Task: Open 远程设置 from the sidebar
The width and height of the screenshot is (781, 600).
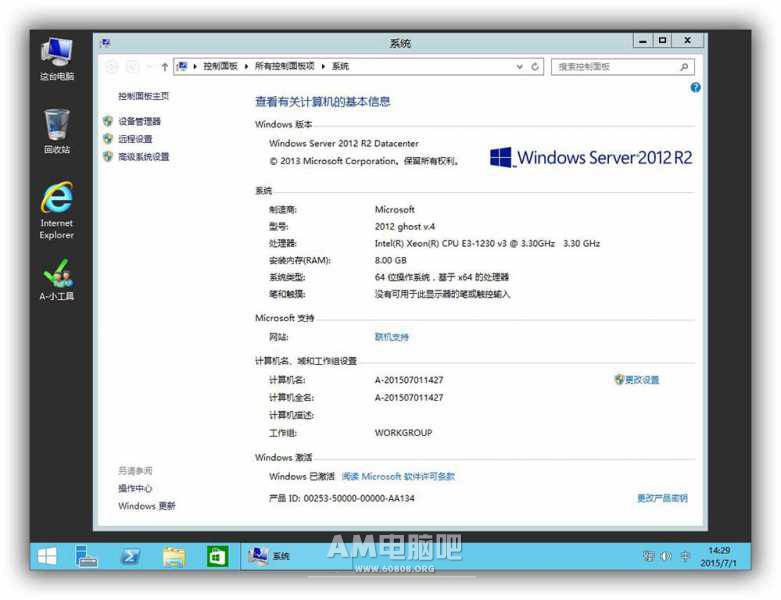Action: coord(135,139)
